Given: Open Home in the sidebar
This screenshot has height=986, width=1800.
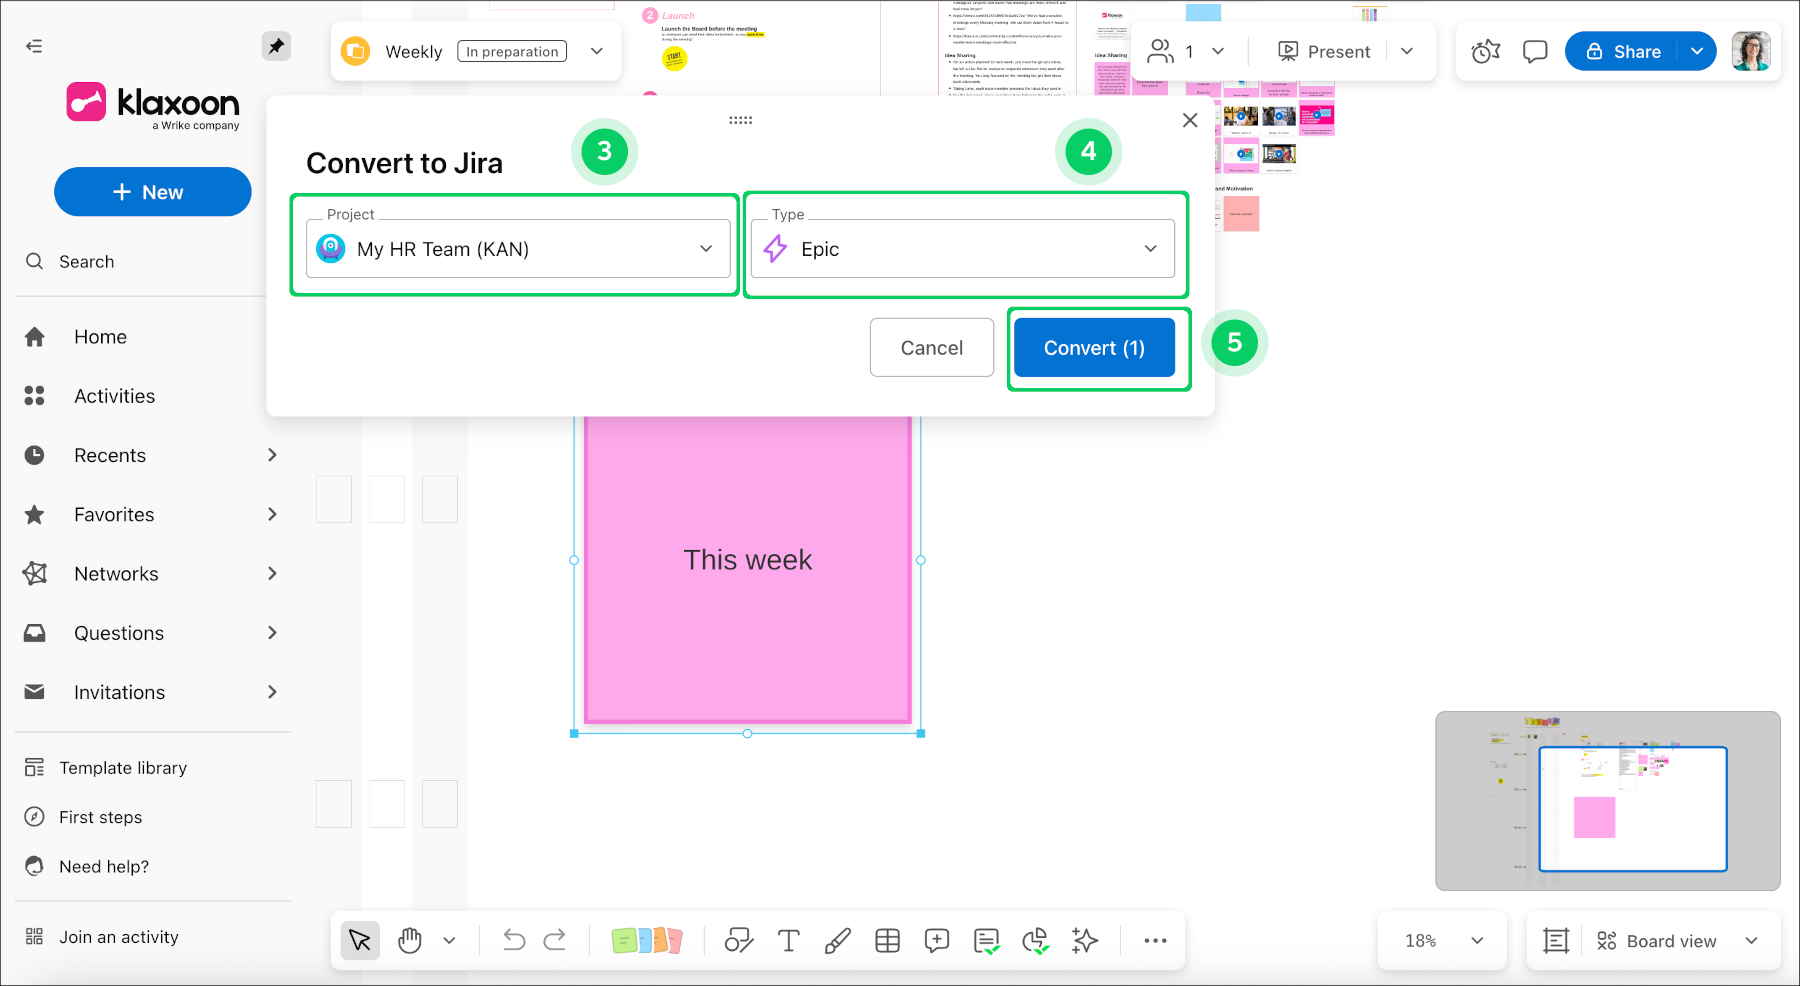Looking at the screenshot, I should [x=100, y=337].
